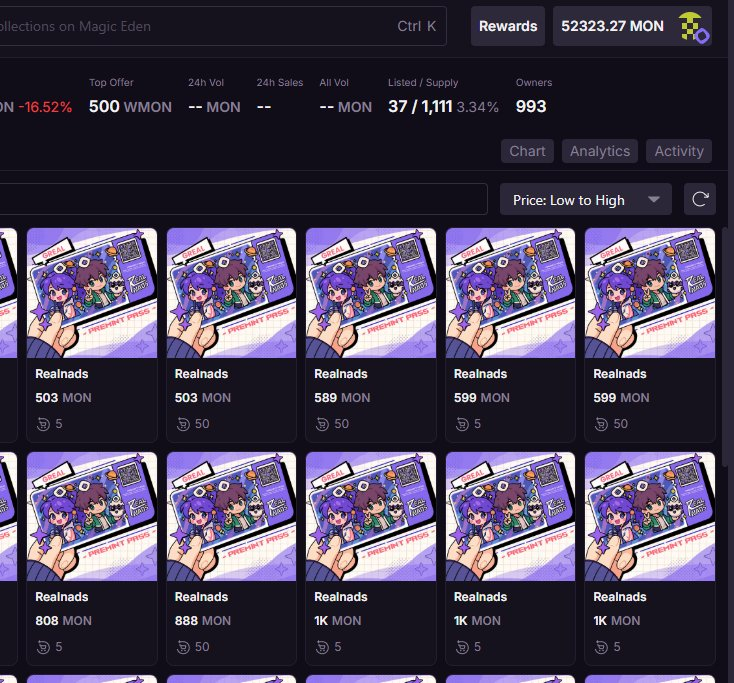Switch to the Chart tab
The width and height of the screenshot is (734, 683).
[x=527, y=151]
